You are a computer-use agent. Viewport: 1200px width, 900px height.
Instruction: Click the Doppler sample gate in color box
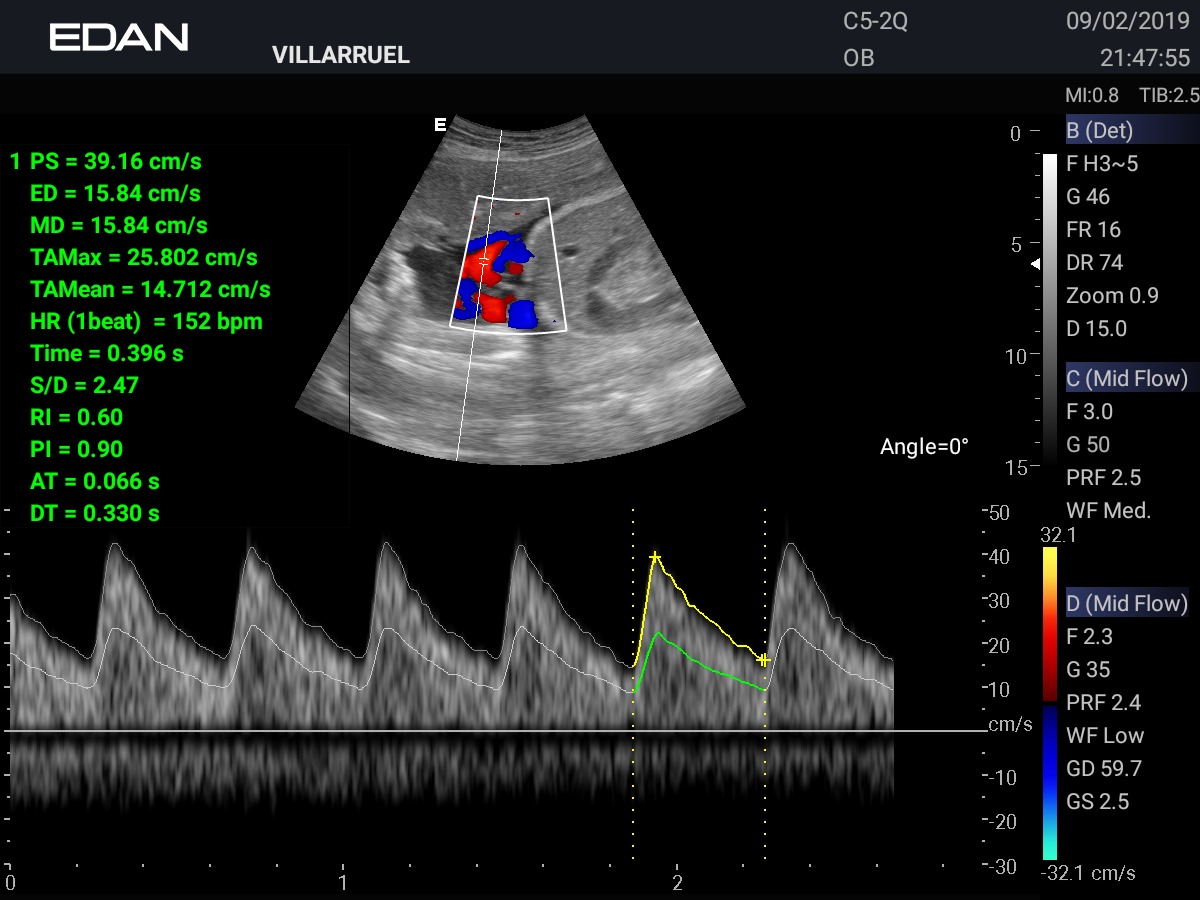pyautogui.click(x=484, y=260)
